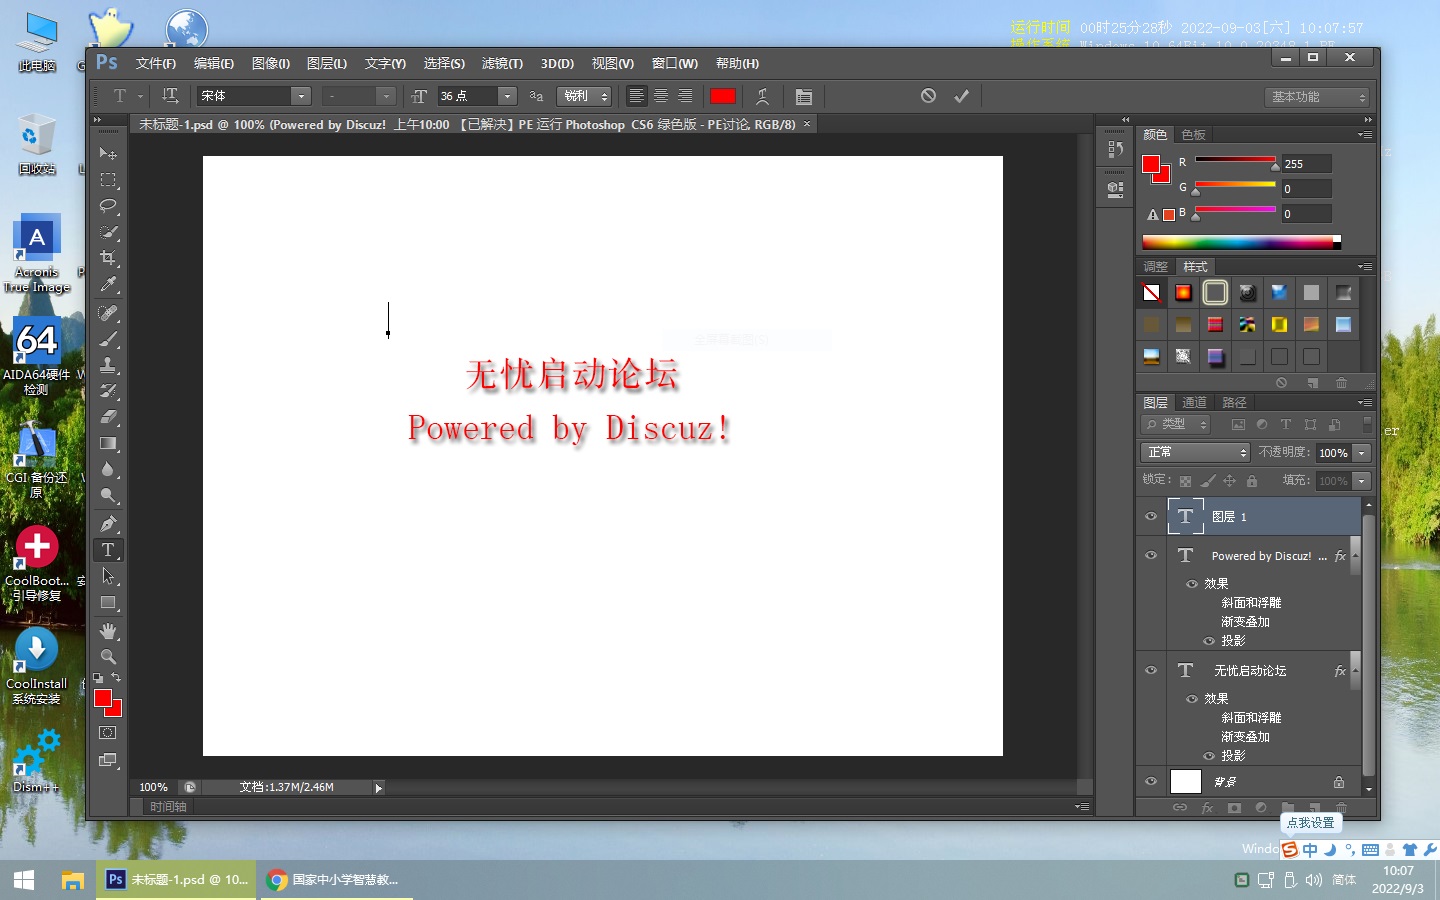Switch to the 调整 tab
Screen dimensions: 1440x900
[1155, 266]
